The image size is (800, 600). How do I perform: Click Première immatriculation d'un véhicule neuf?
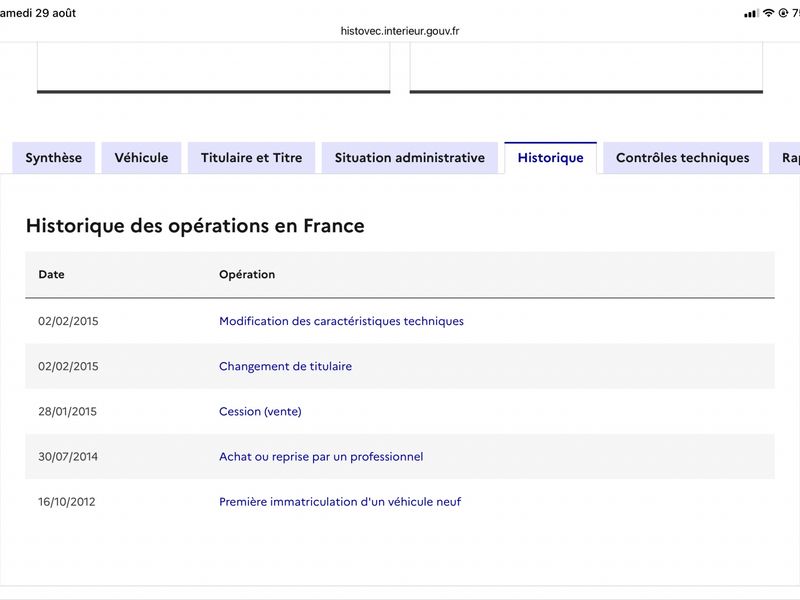340,502
